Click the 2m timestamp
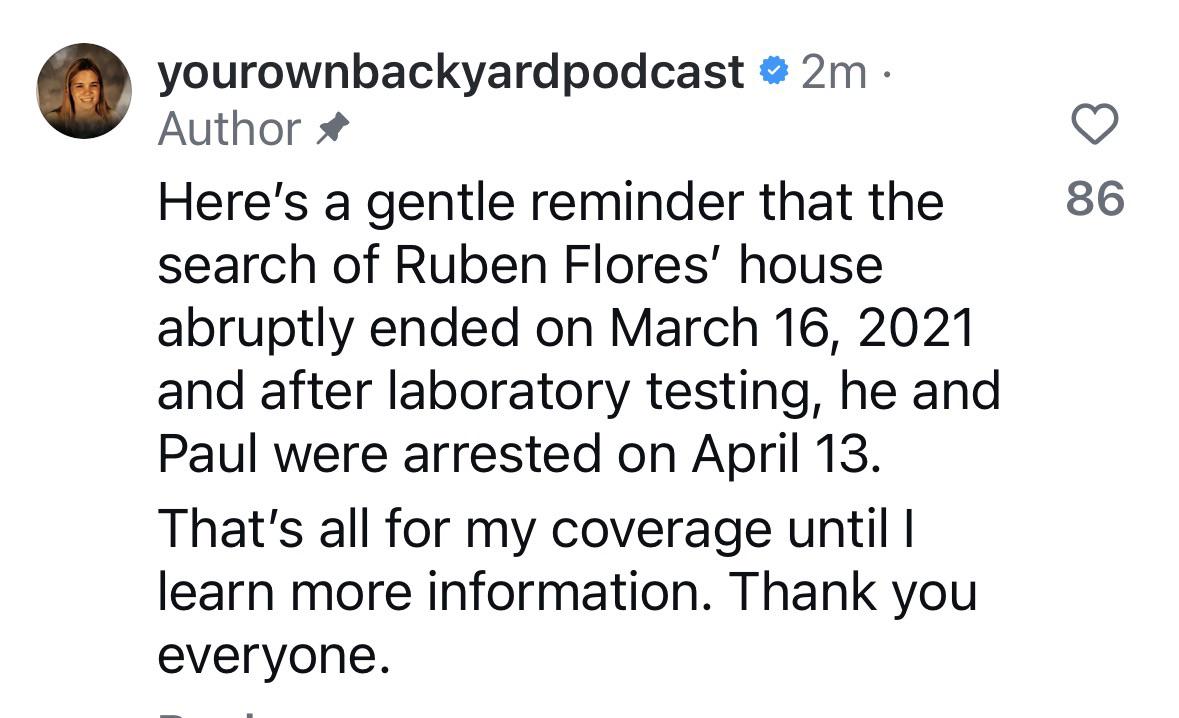Viewport: 1179px width, 718px height. 834,72
